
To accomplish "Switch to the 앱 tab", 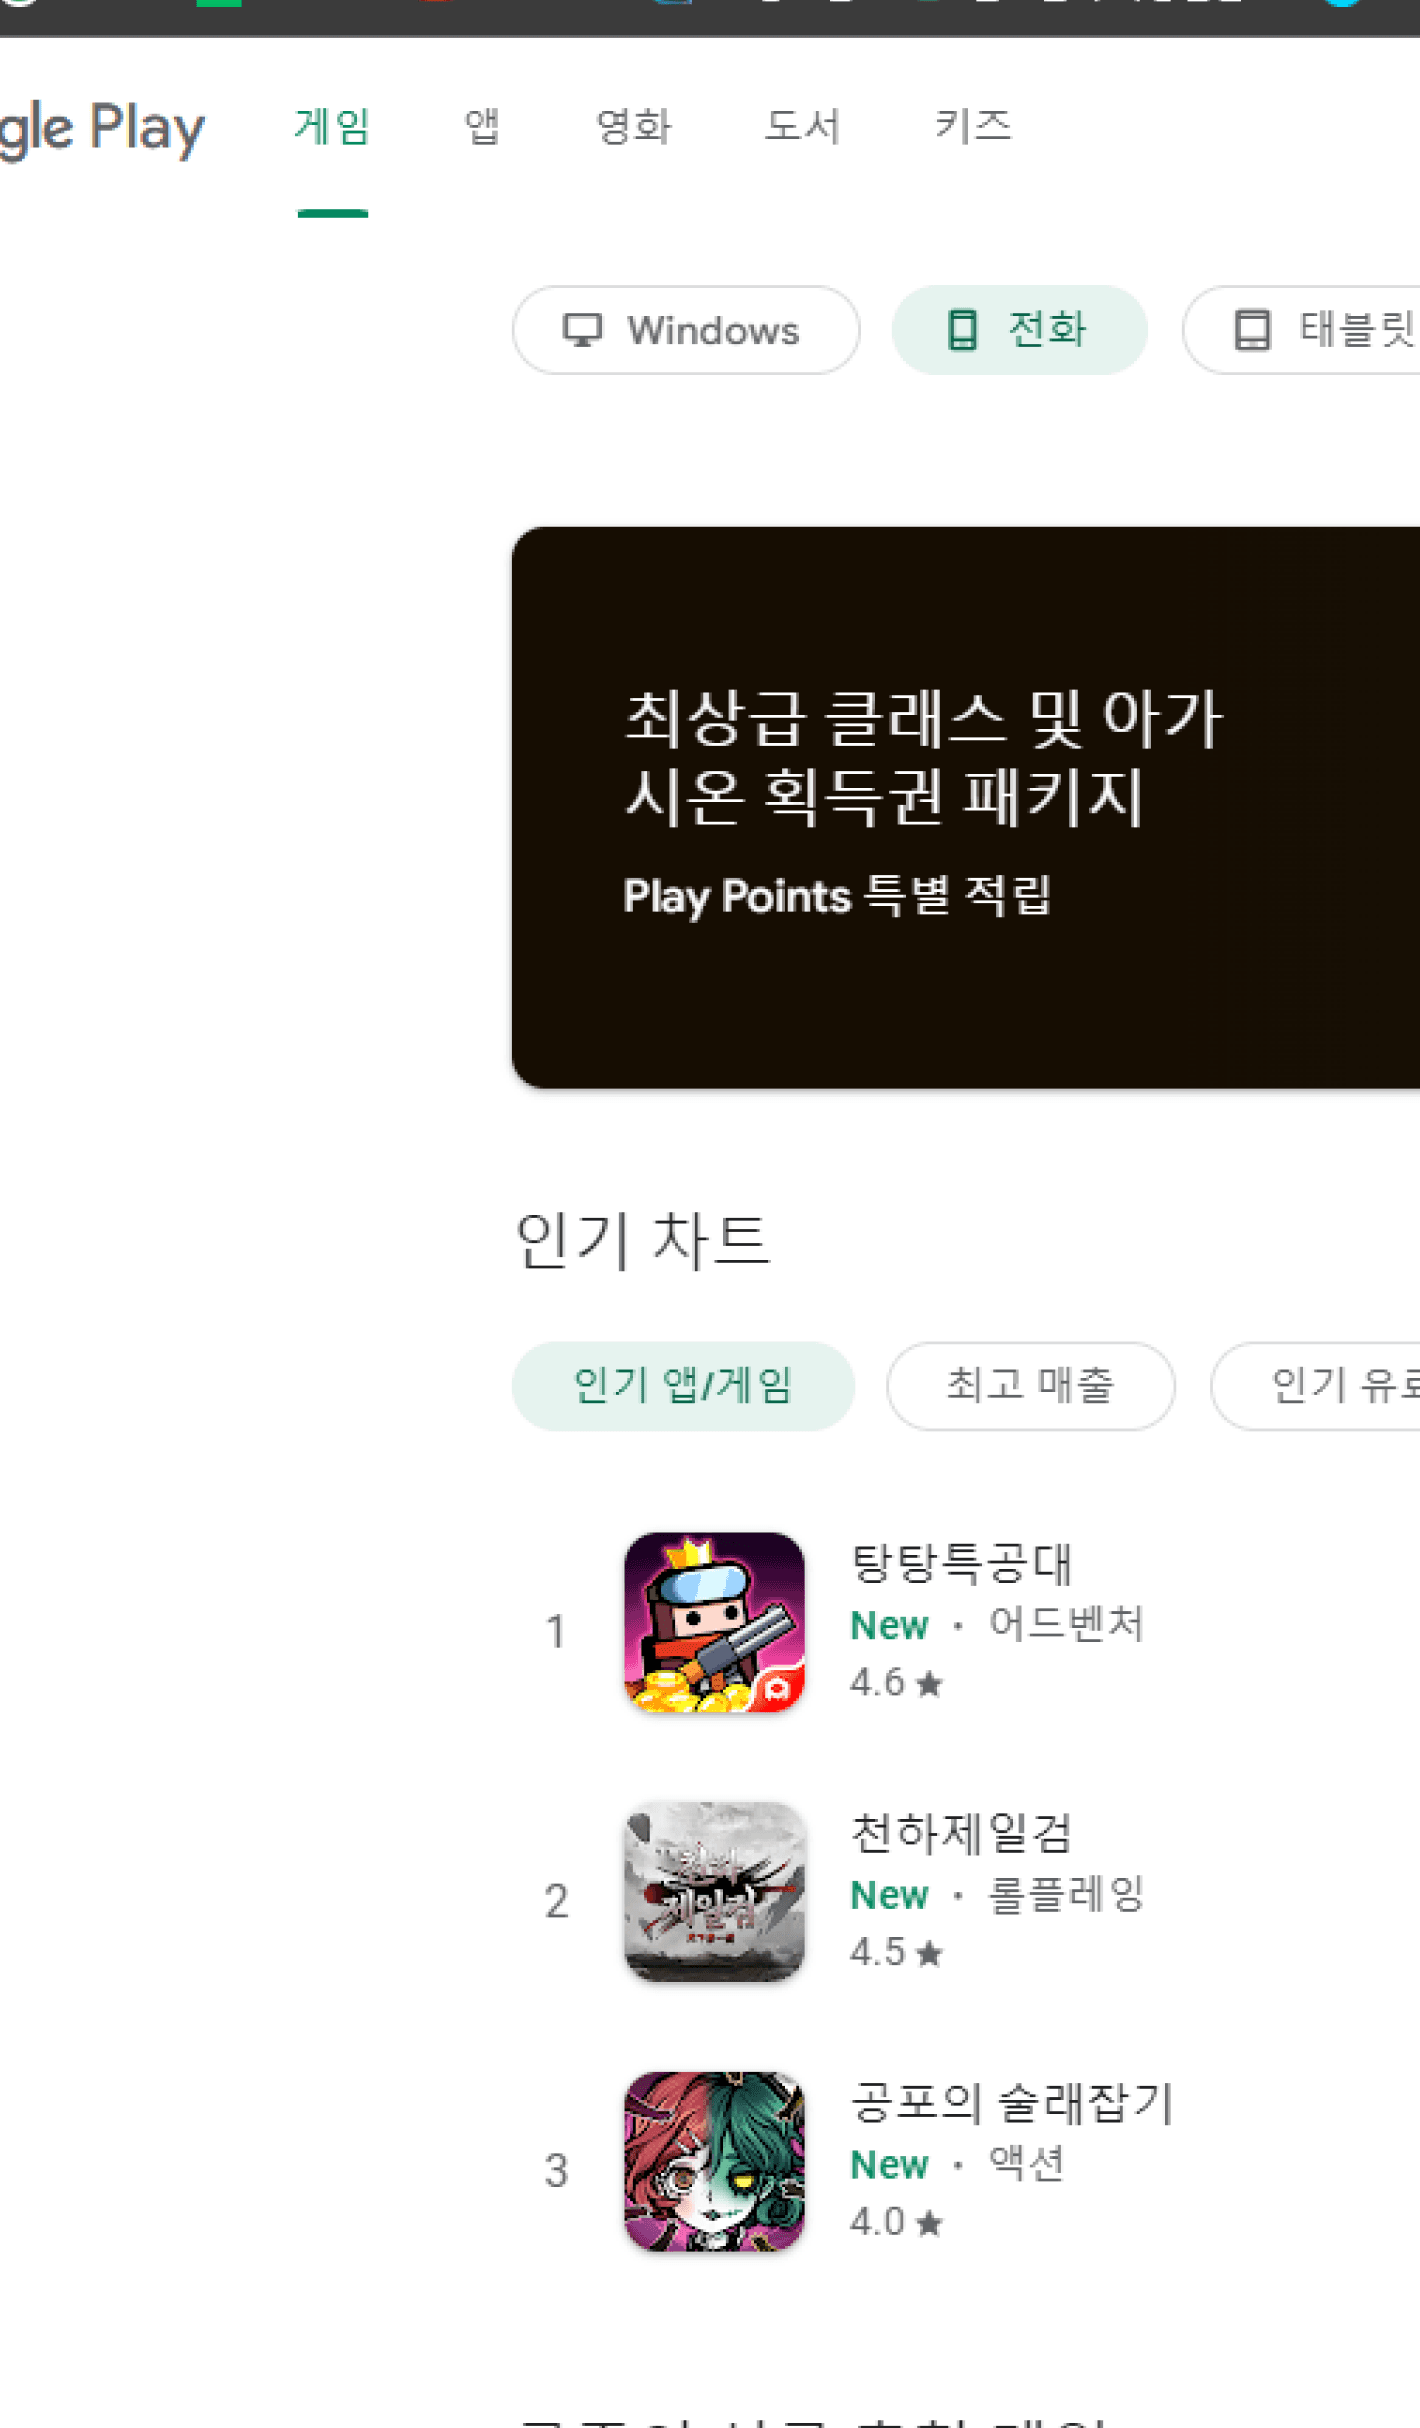I will [482, 127].
